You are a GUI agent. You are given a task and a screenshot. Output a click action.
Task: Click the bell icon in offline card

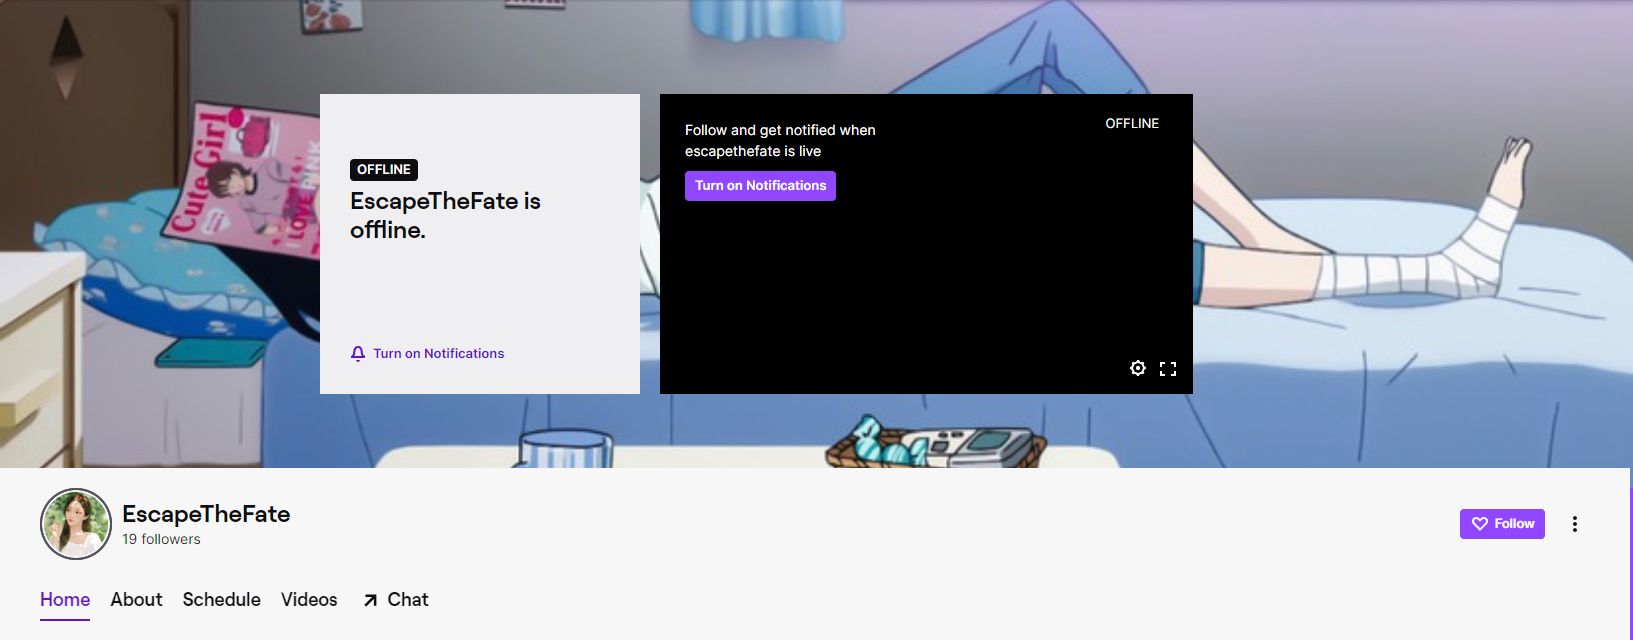(x=358, y=354)
